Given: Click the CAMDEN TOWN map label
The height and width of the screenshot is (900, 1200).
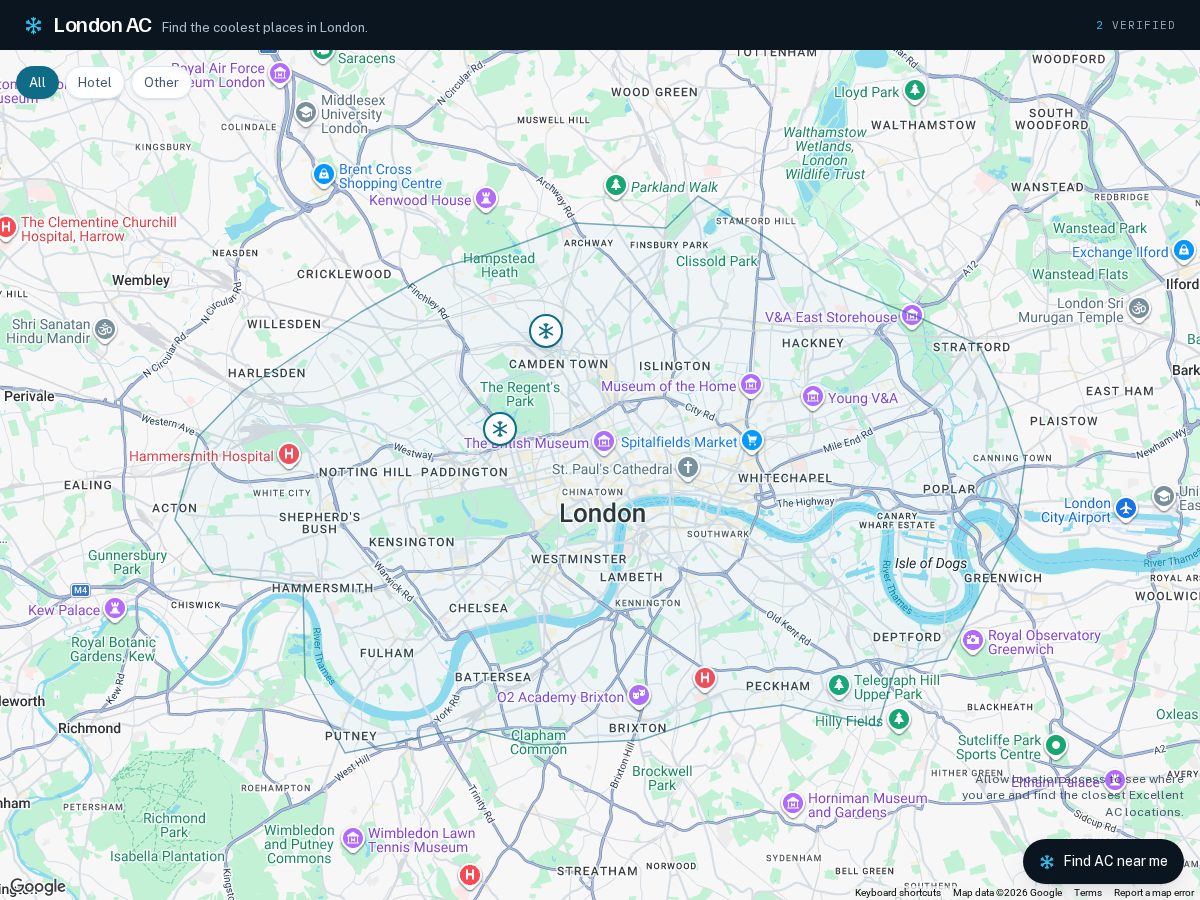Looking at the screenshot, I should click(x=559, y=364).
